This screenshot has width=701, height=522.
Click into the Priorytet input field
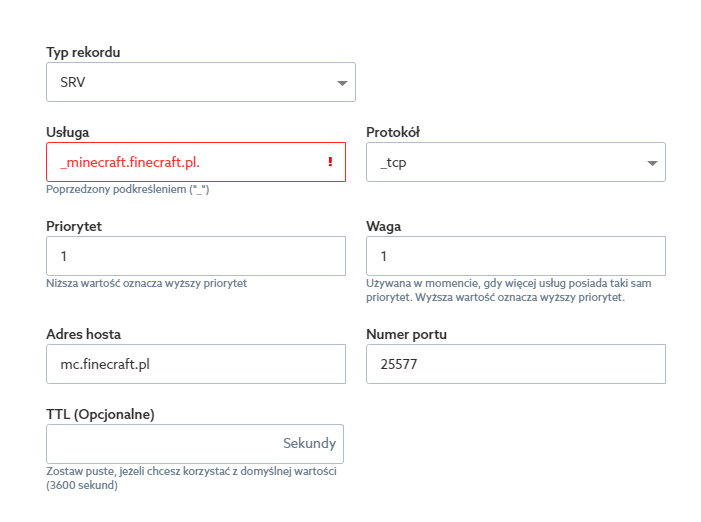195,256
